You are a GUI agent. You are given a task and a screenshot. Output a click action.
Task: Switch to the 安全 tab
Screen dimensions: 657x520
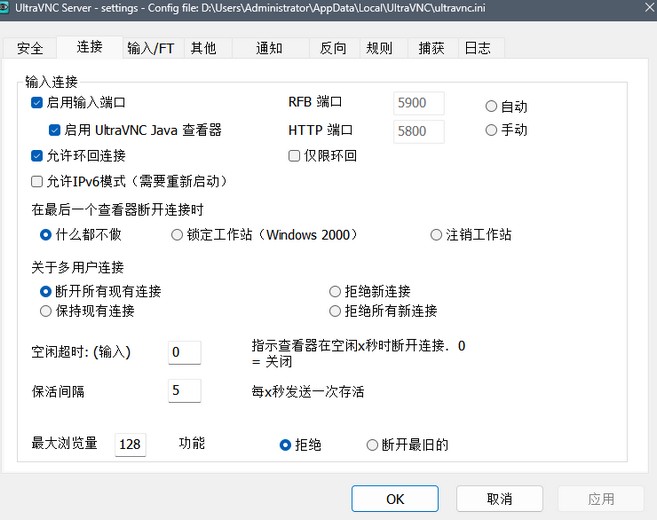(x=30, y=48)
